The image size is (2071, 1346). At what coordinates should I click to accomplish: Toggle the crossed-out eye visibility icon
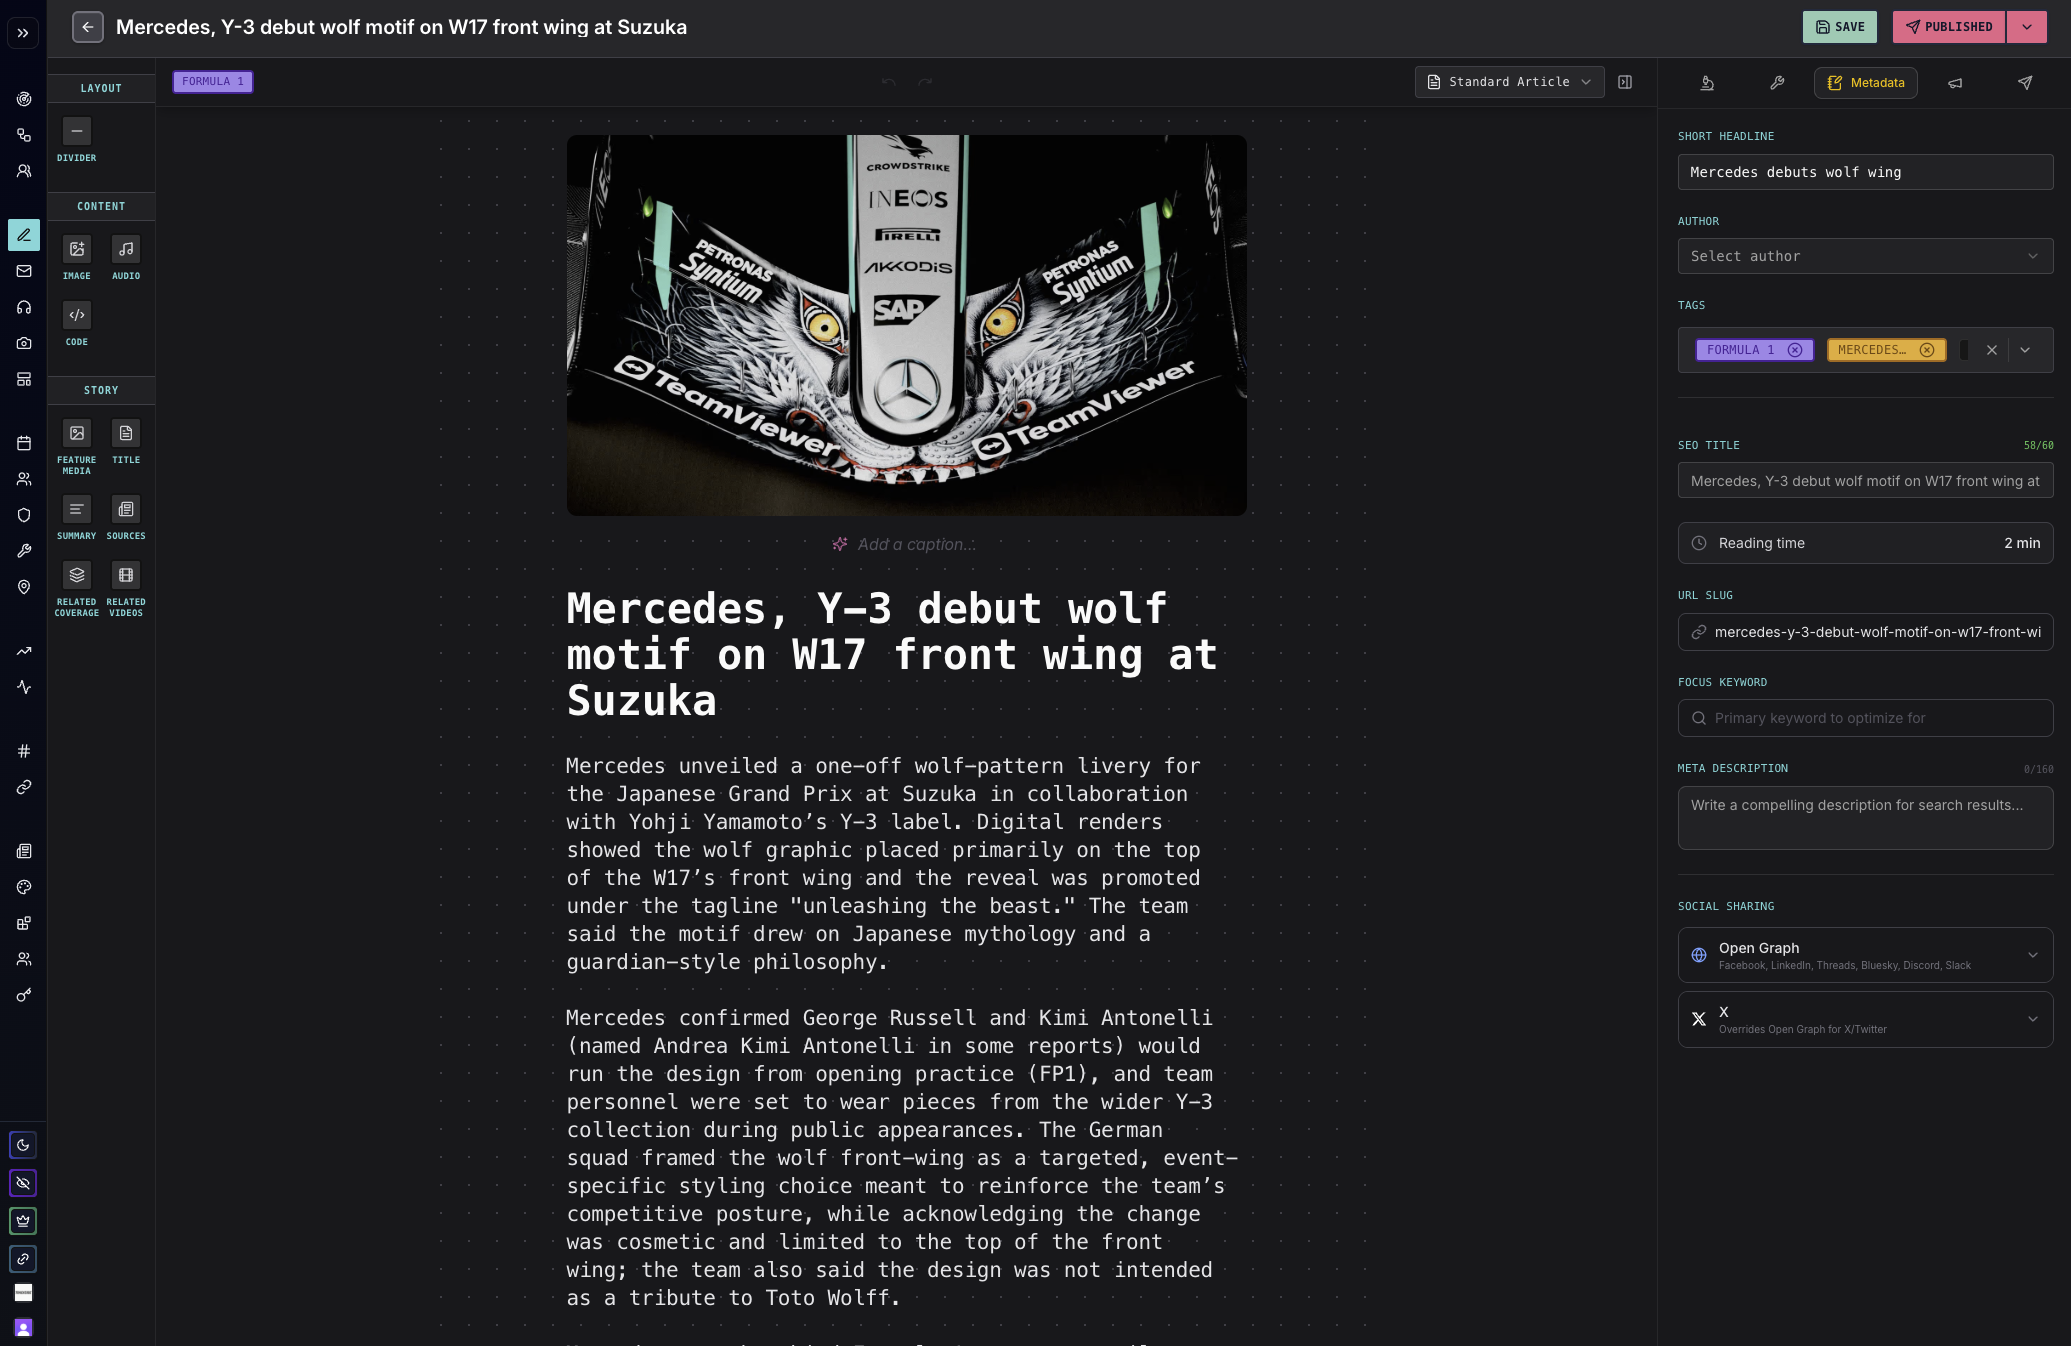(23, 1183)
